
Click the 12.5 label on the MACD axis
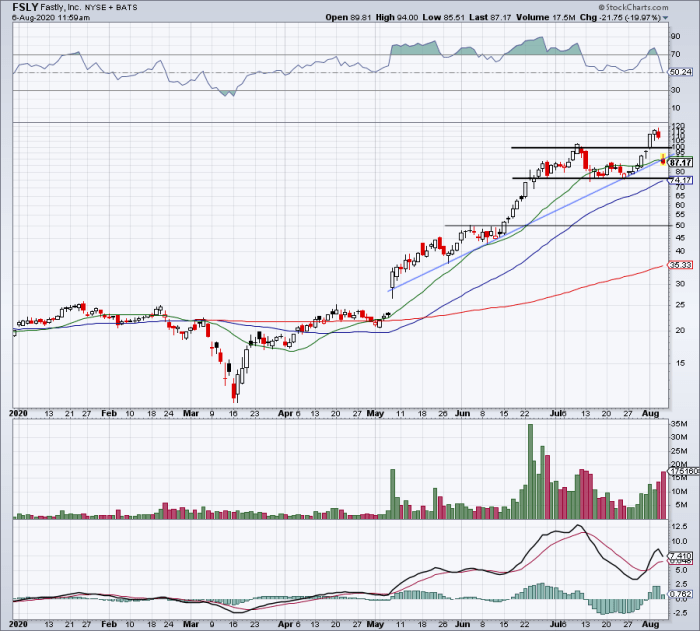679,527
